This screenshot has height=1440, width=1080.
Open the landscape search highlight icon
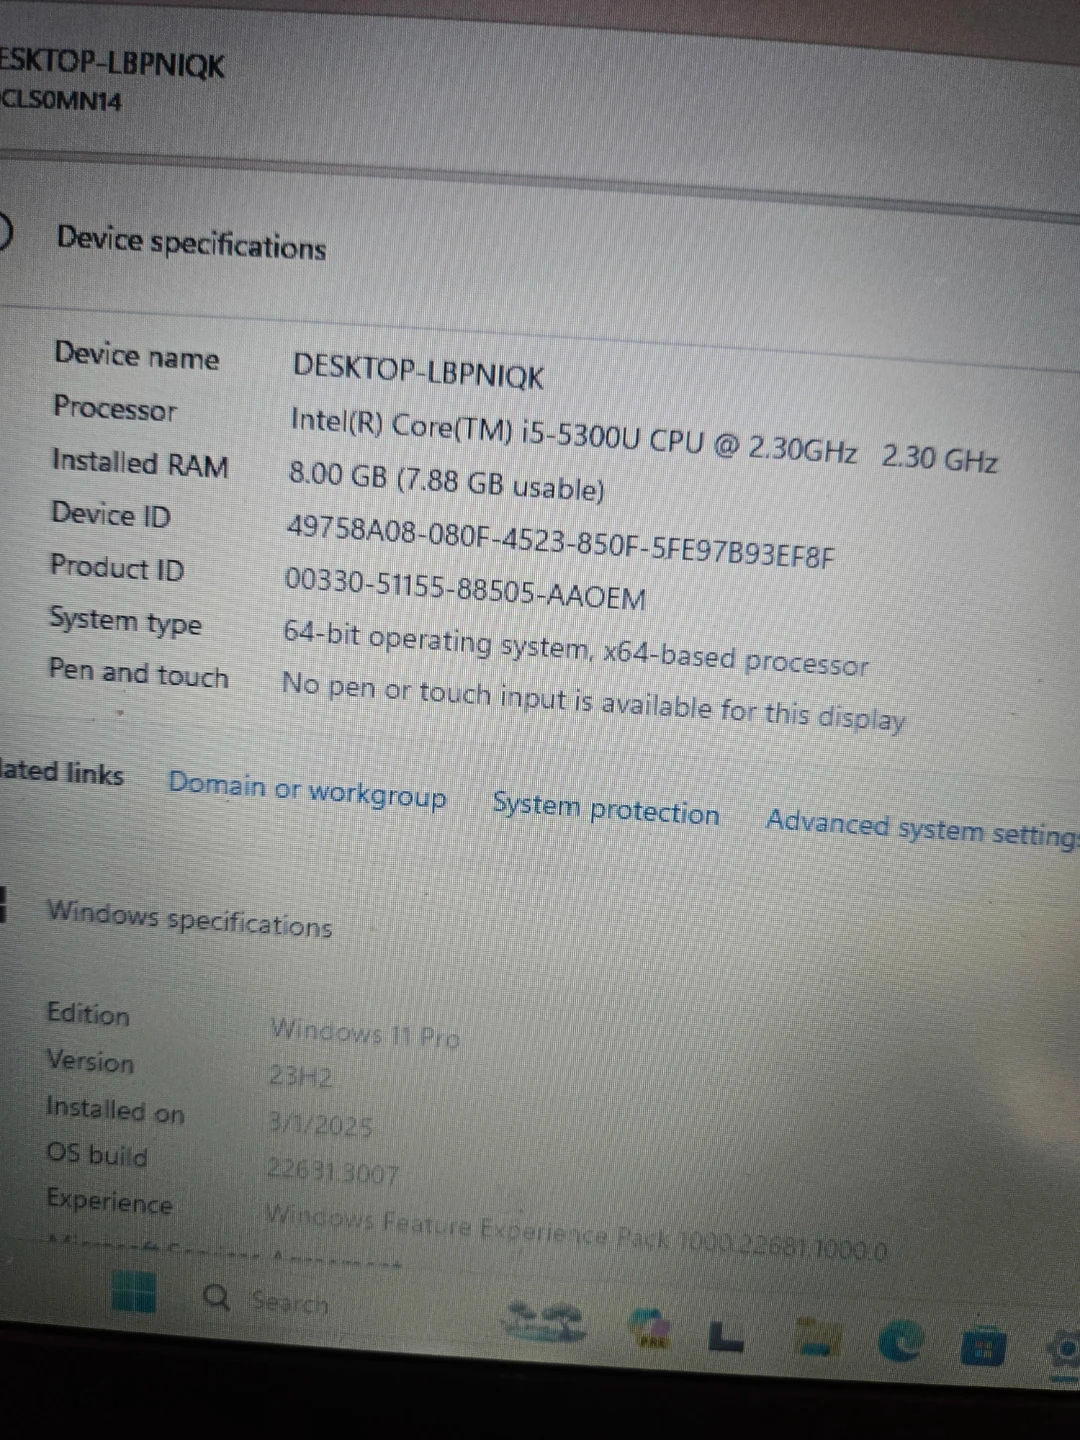pyautogui.click(x=545, y=1321)
